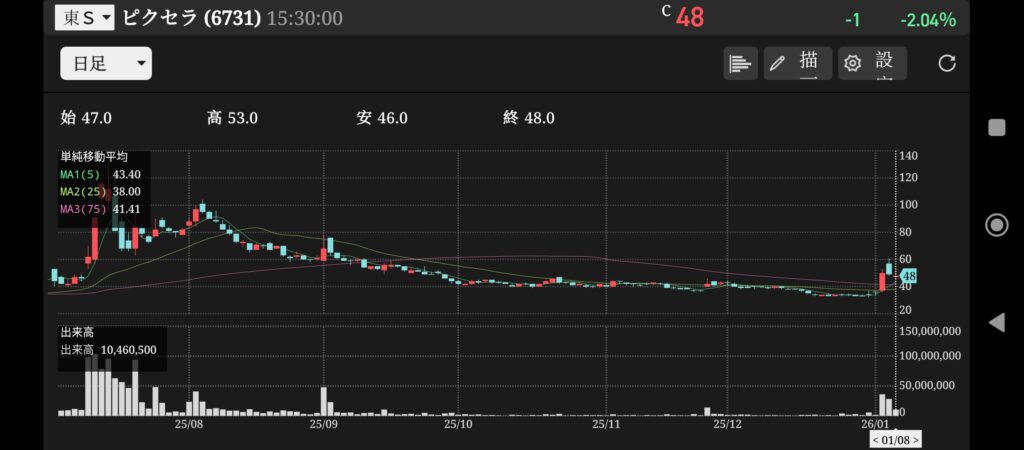Open the 東S market selector dropdown
Screen dimensions: 1024x450
tap(85, 18)
